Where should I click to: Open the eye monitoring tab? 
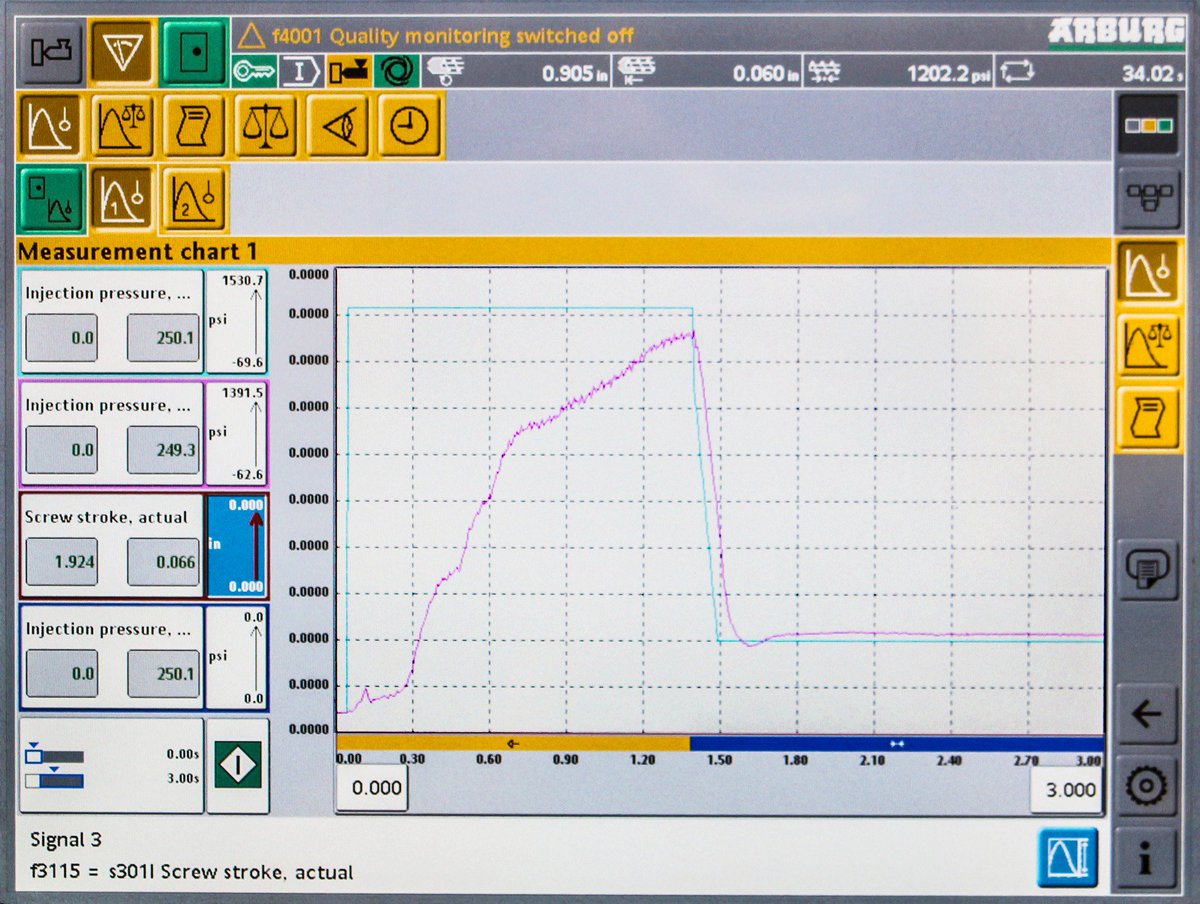(338, 125)
